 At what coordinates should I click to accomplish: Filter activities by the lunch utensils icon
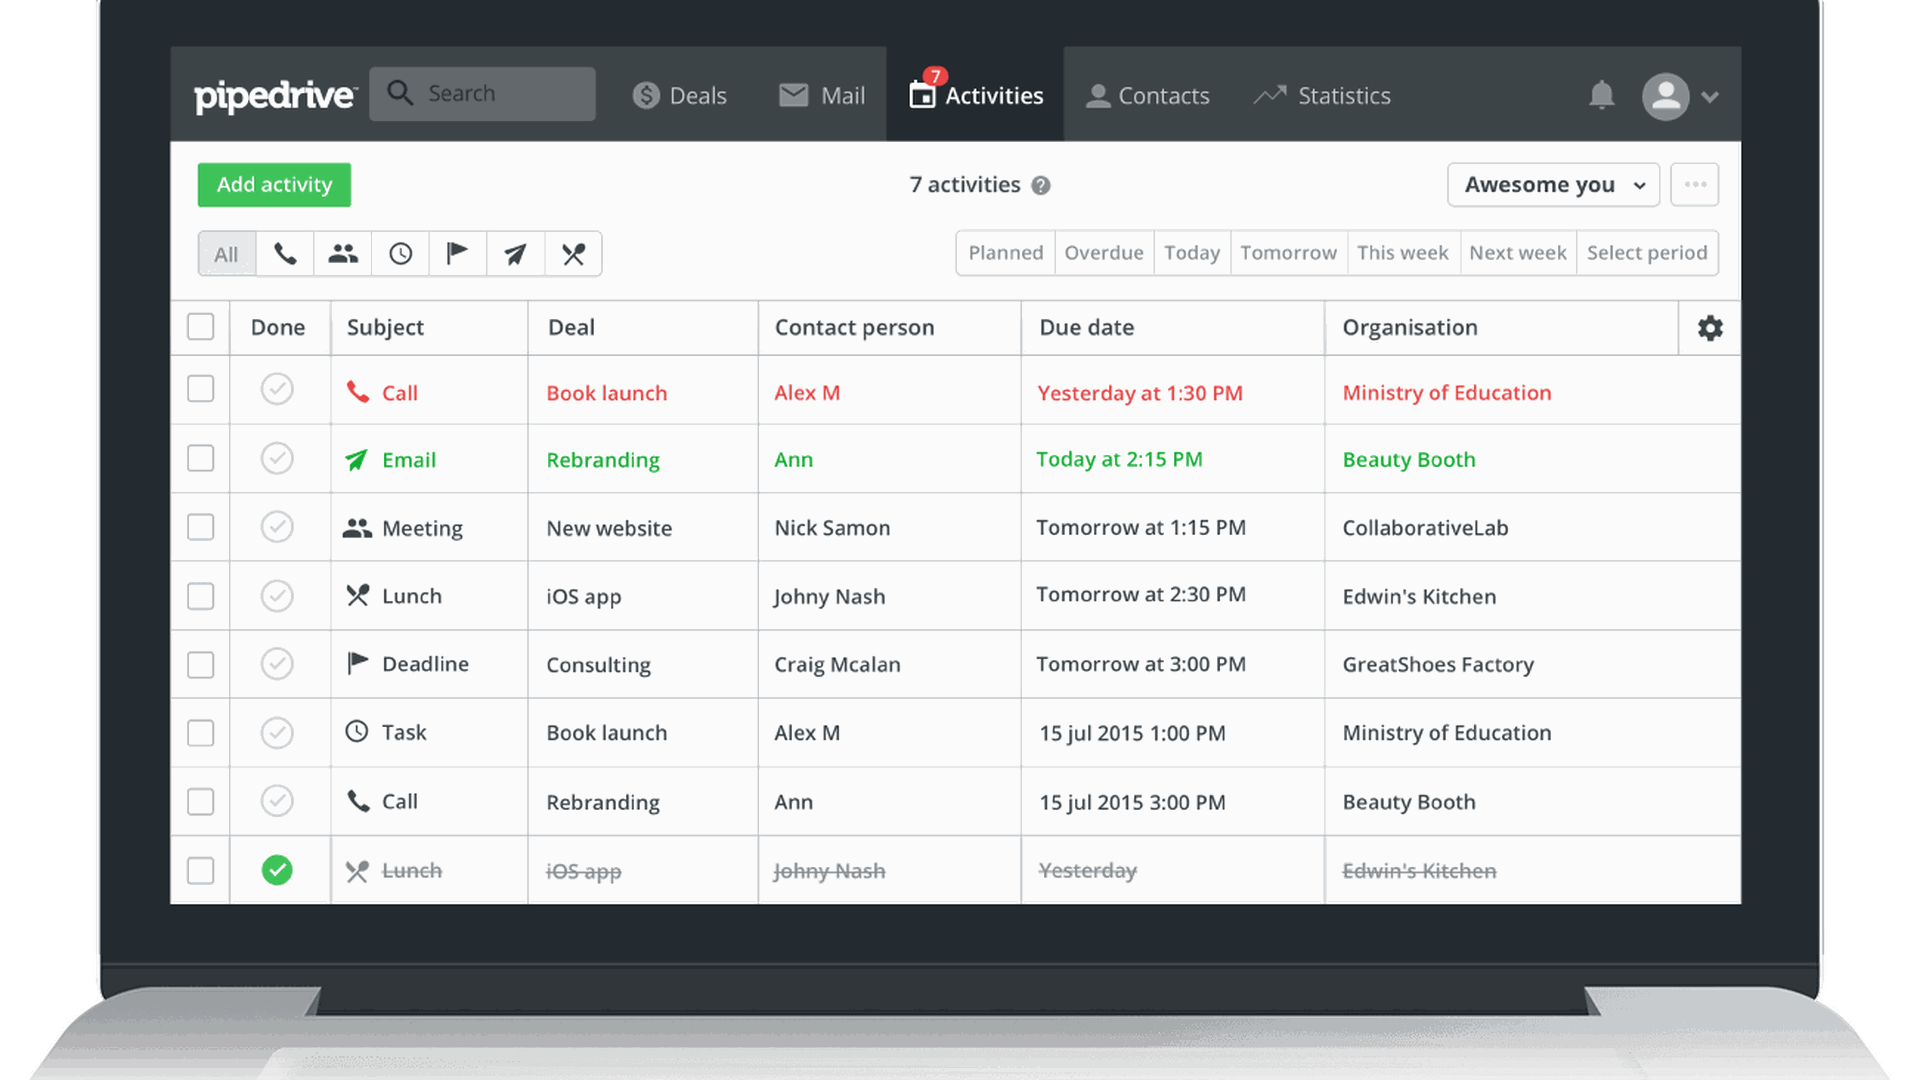click(x=573, y=254)
